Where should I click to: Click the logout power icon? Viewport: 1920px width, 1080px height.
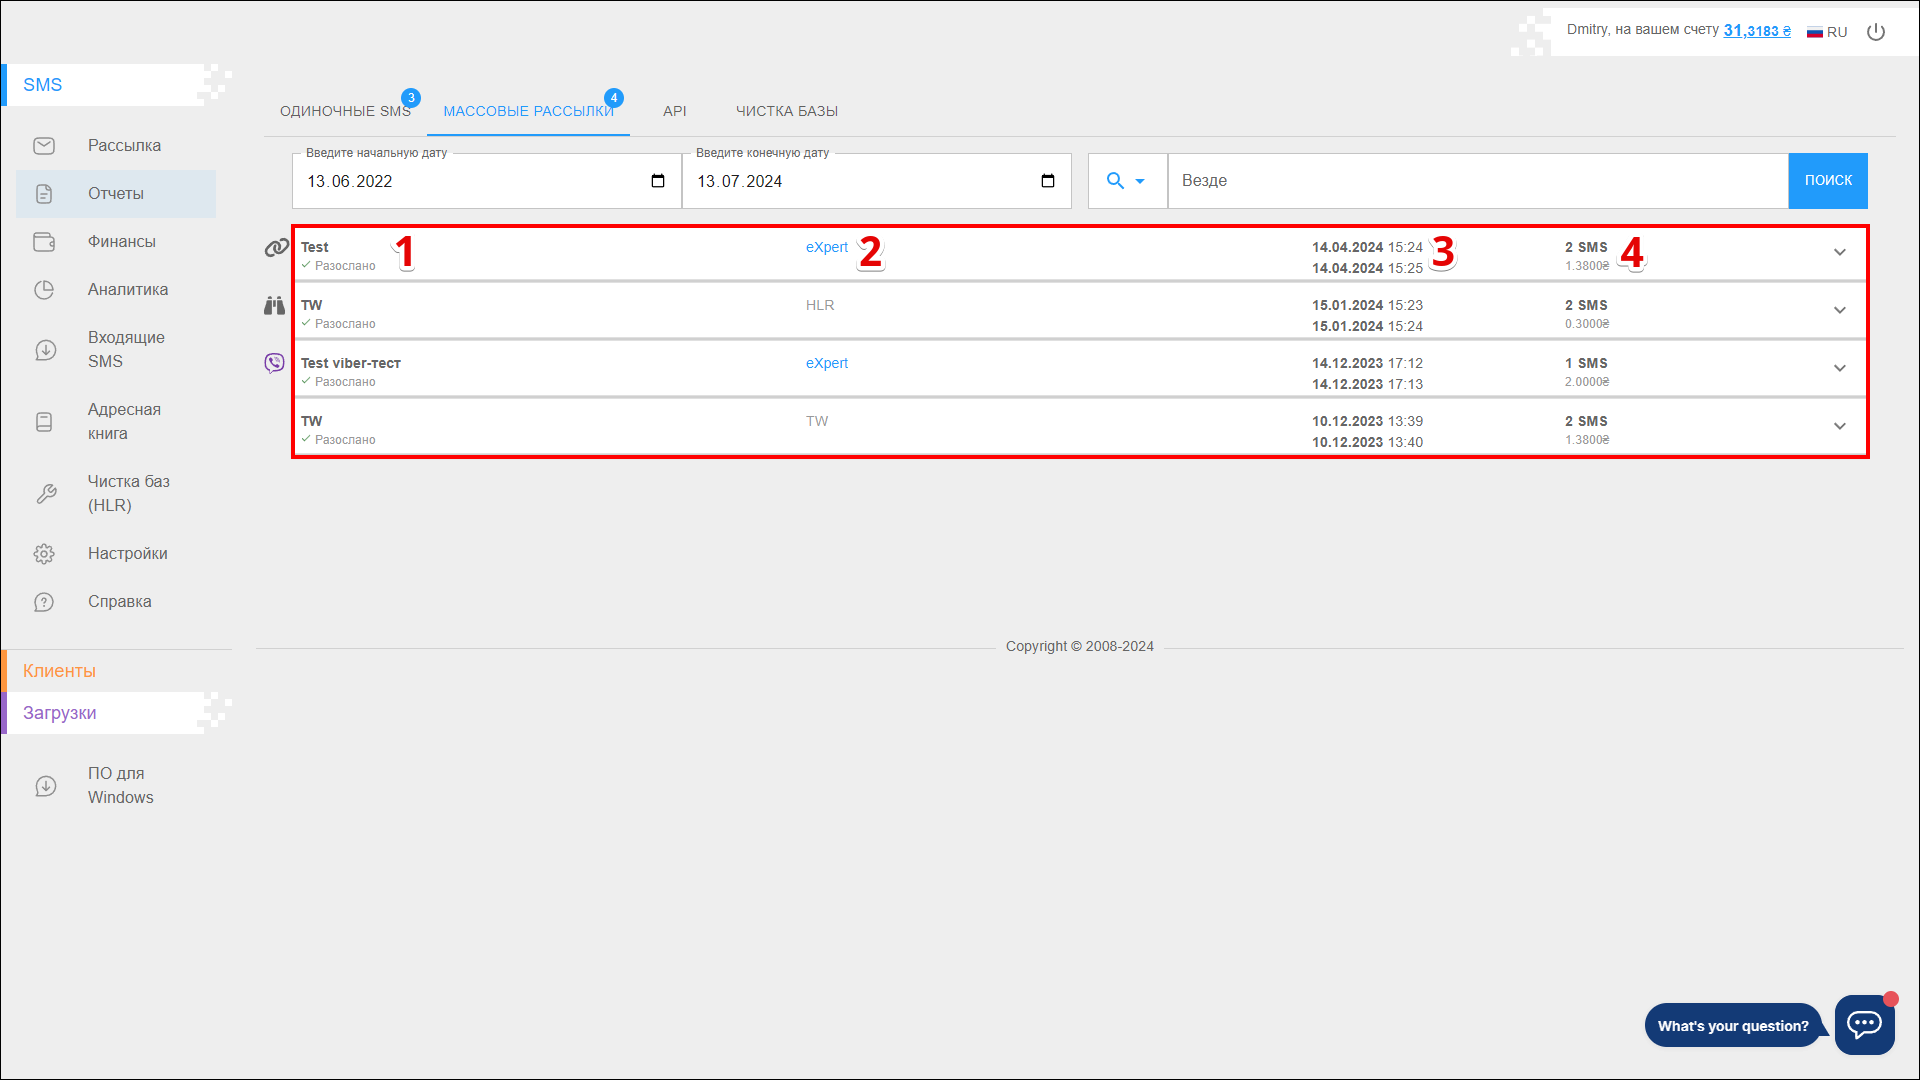point(1876,32)
